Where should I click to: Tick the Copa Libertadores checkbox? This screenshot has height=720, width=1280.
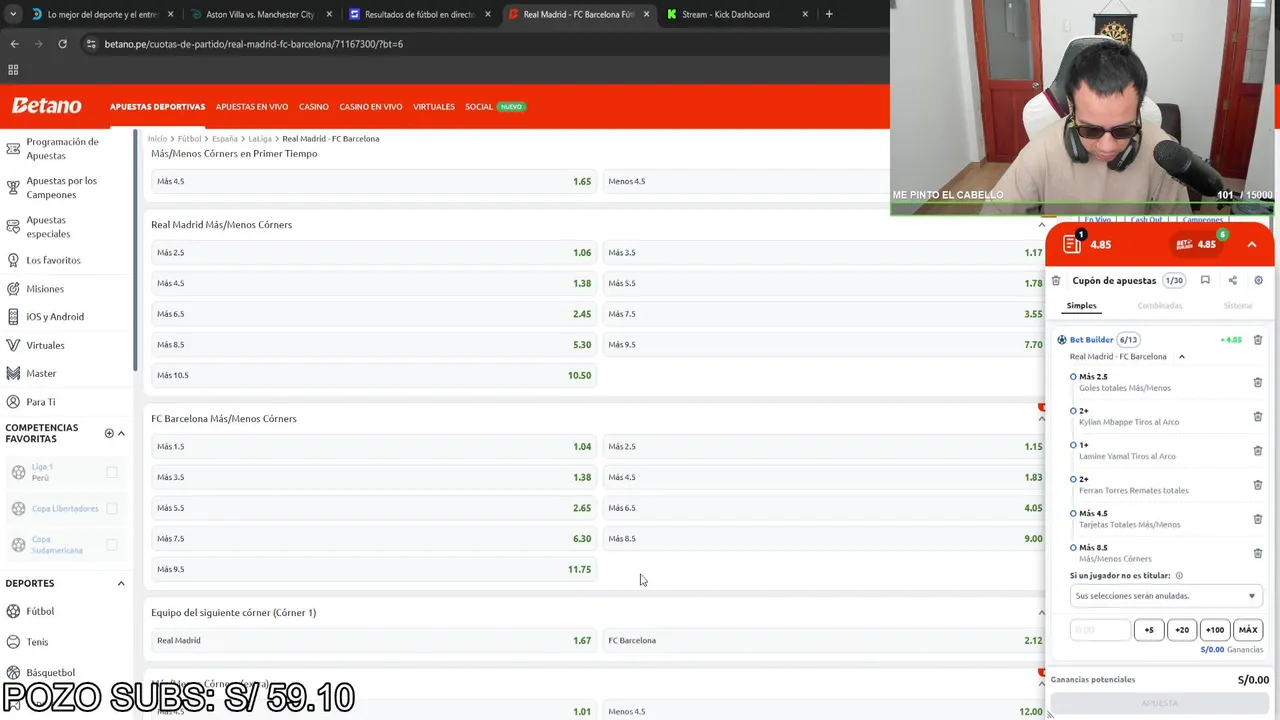pos(112,508)
